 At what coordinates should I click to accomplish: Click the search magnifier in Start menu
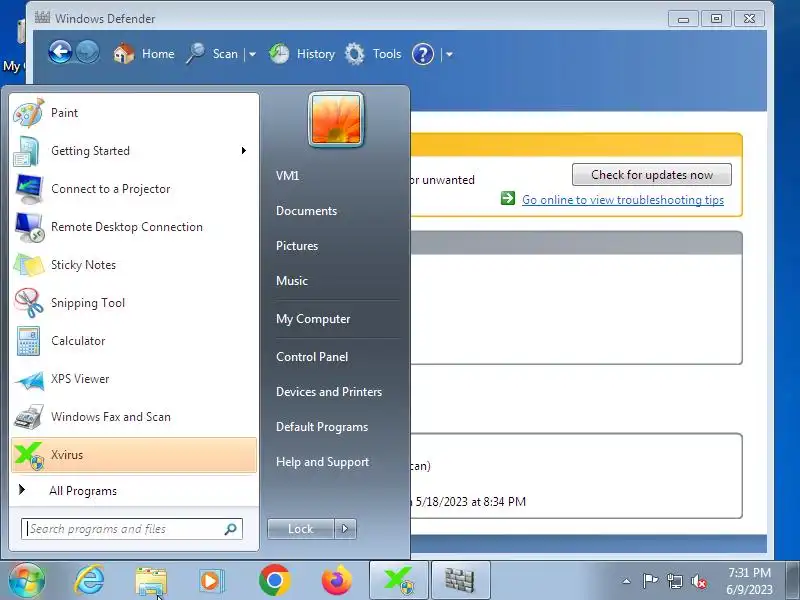pyautogui.click(x=231, y=529)
